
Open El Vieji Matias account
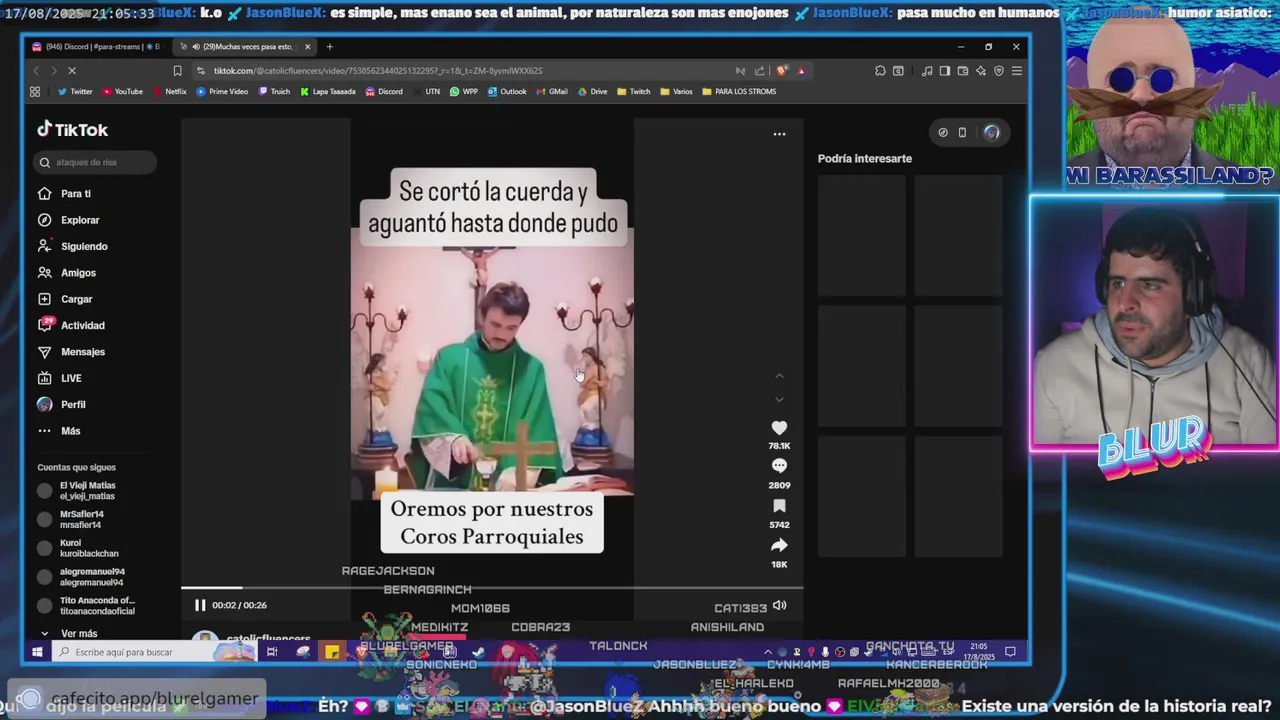[x=77, y=491]
